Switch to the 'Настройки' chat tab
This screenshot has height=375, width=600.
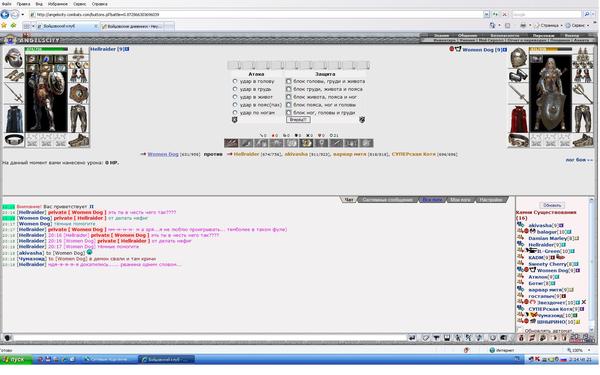coord(491,200)
